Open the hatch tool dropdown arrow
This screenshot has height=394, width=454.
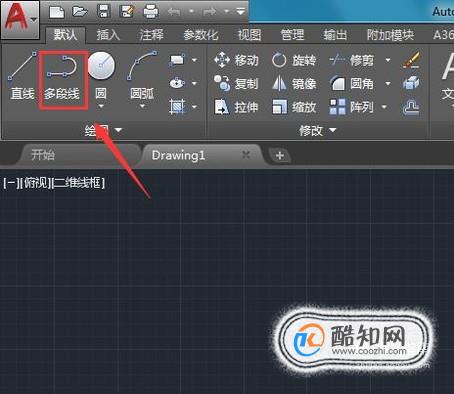tap(194, 107)
